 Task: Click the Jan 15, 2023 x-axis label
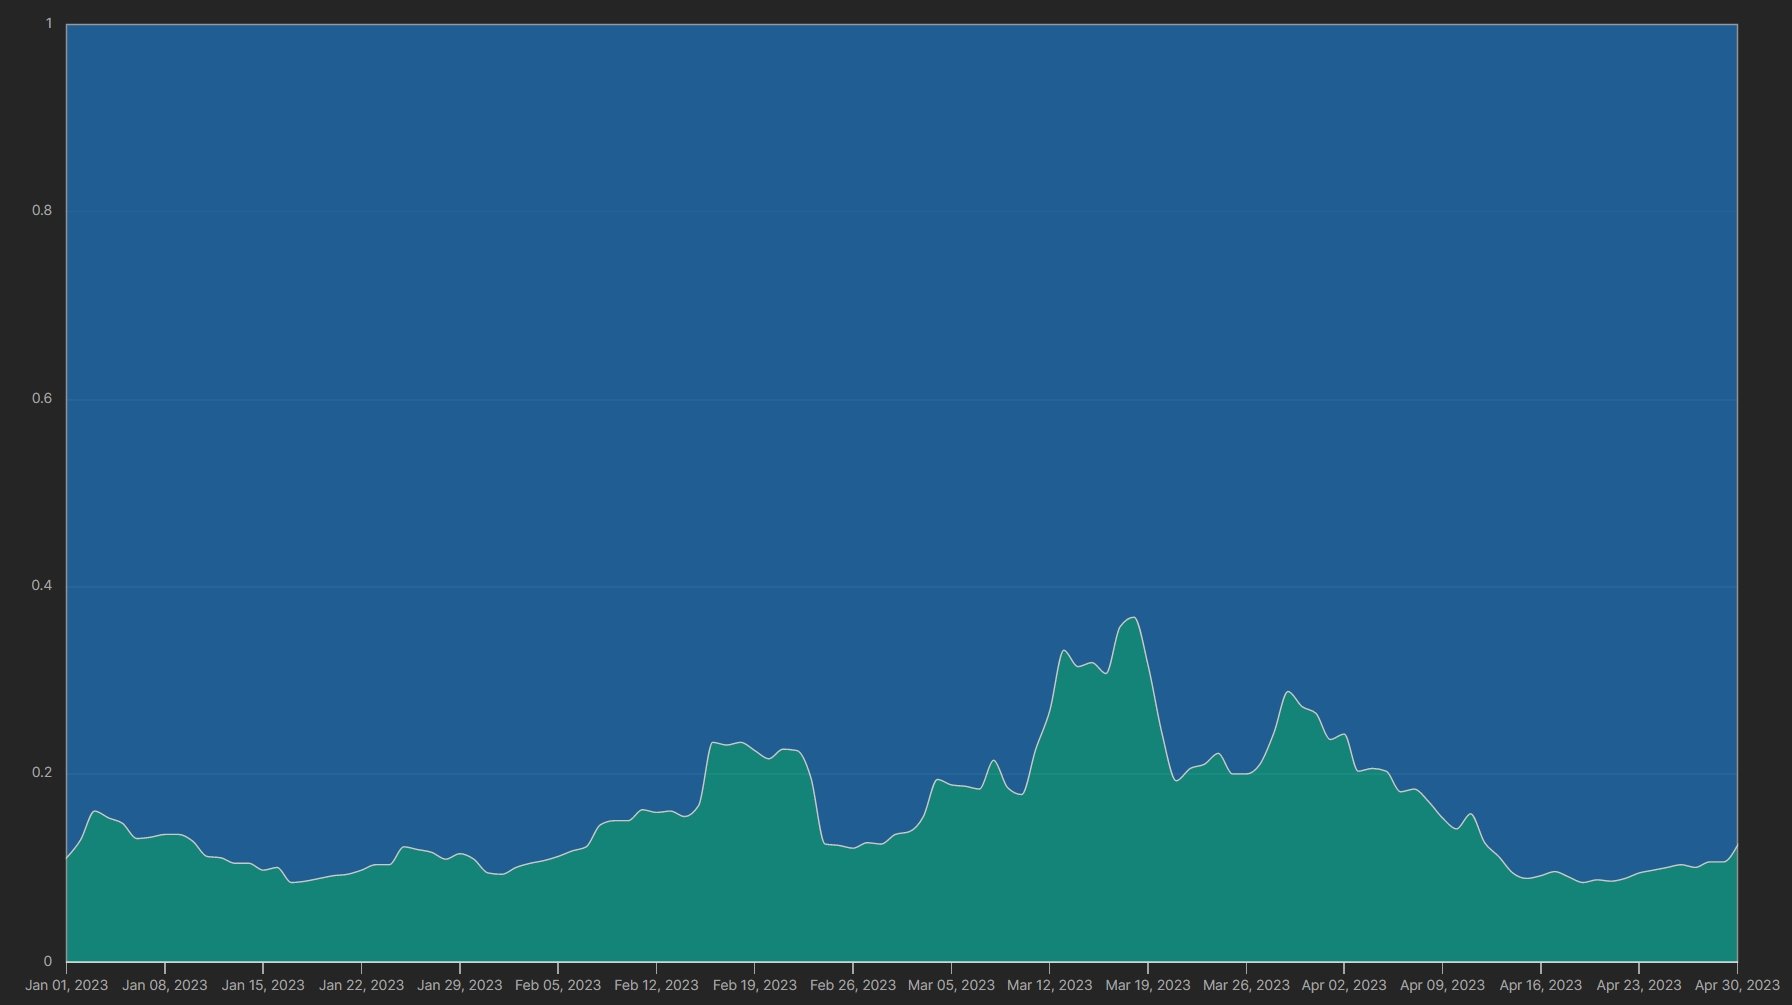[262, 985]
